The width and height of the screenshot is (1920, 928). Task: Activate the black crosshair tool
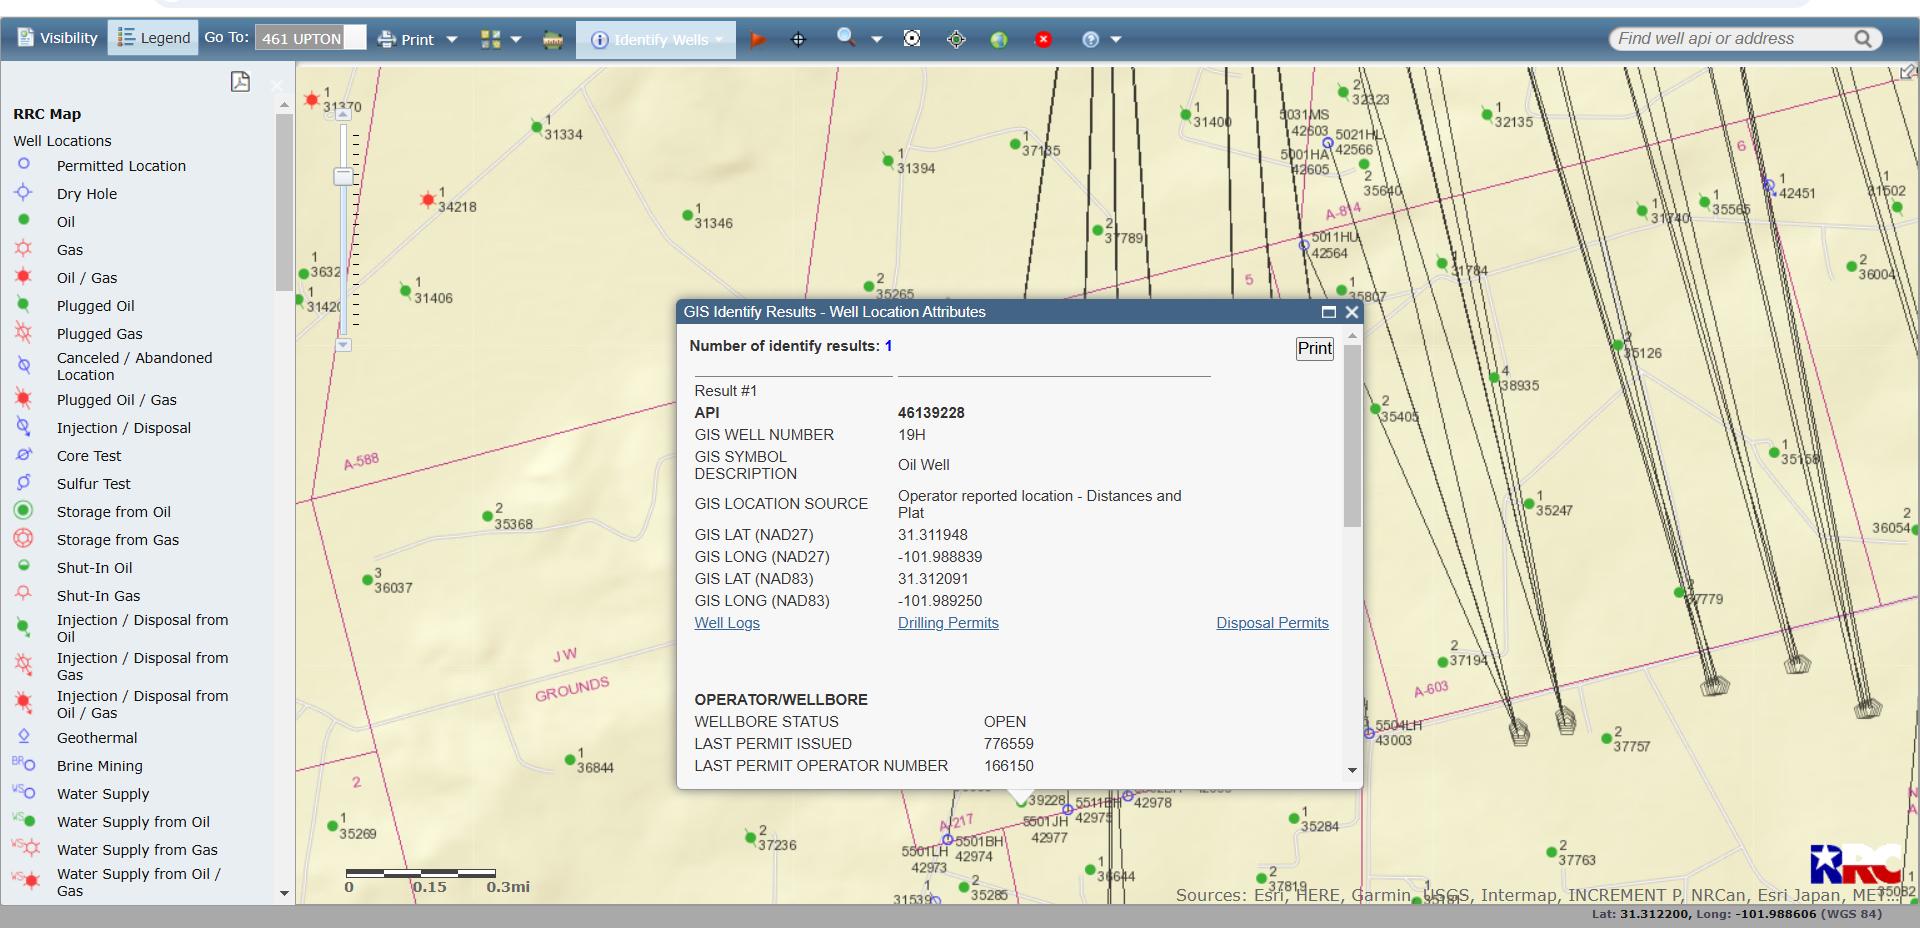[x=798, y=40]
